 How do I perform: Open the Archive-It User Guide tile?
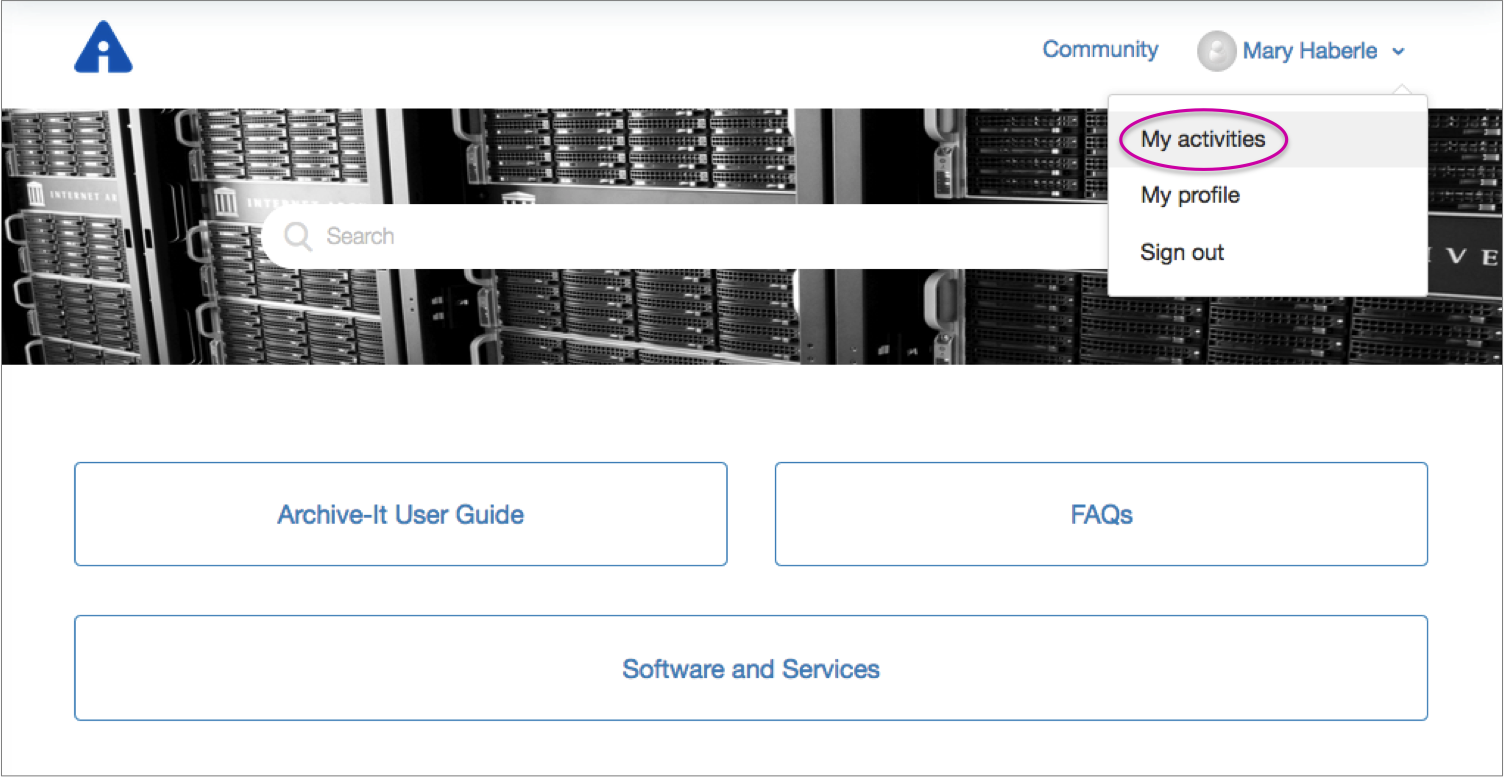[400, 515]
